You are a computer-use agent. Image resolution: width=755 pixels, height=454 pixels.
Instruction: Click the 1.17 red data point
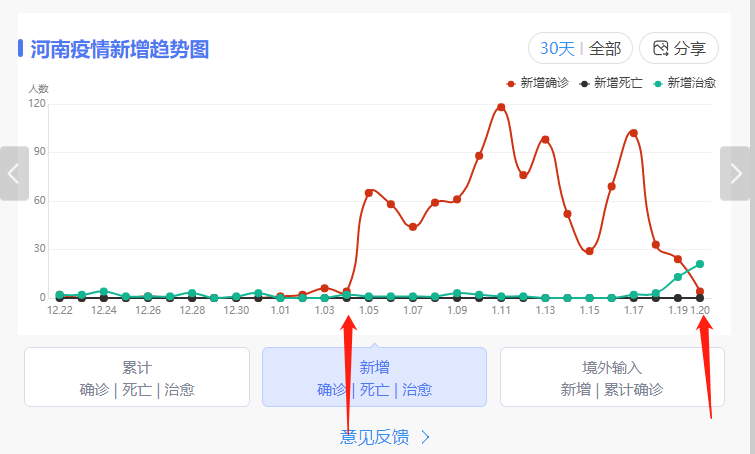[633, 133]
